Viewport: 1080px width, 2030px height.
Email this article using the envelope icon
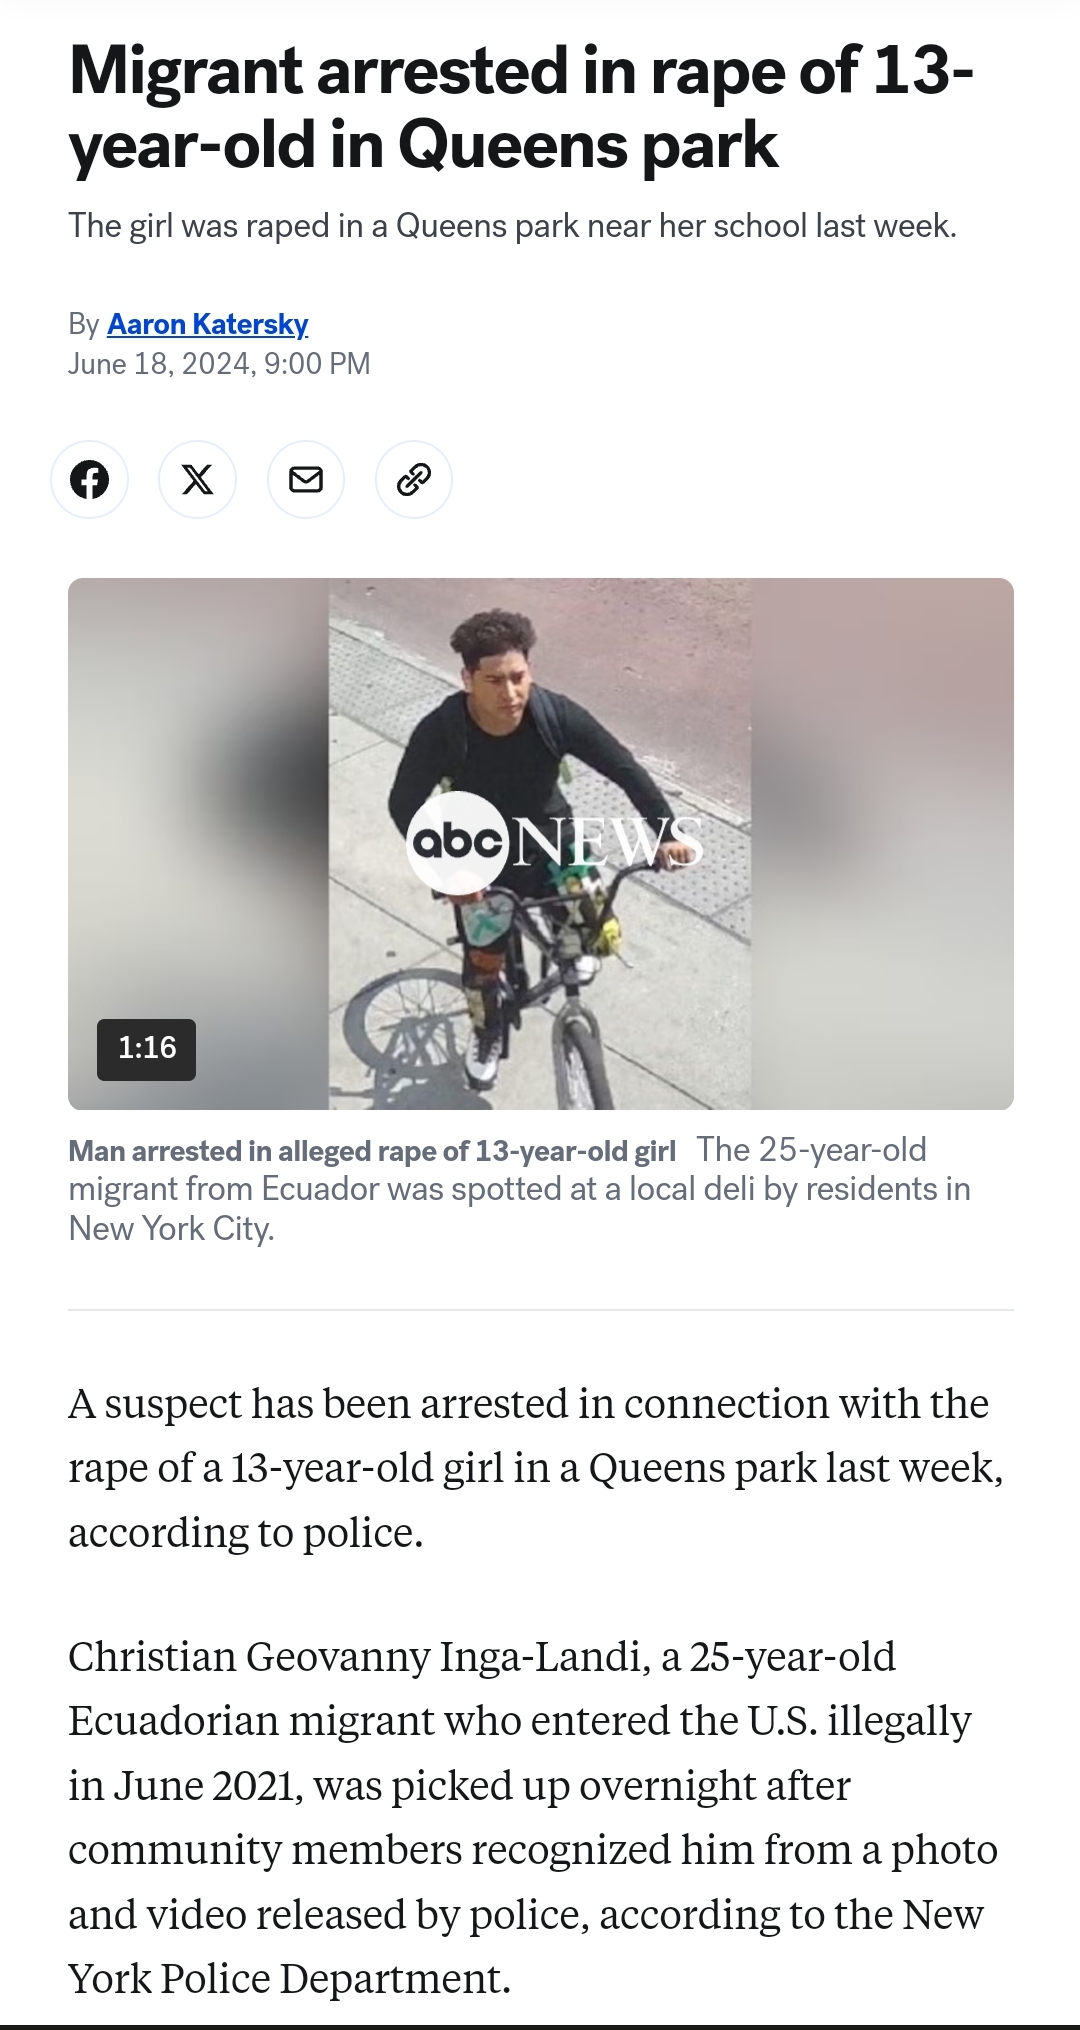pyautogui.click(x=306, y=480)
